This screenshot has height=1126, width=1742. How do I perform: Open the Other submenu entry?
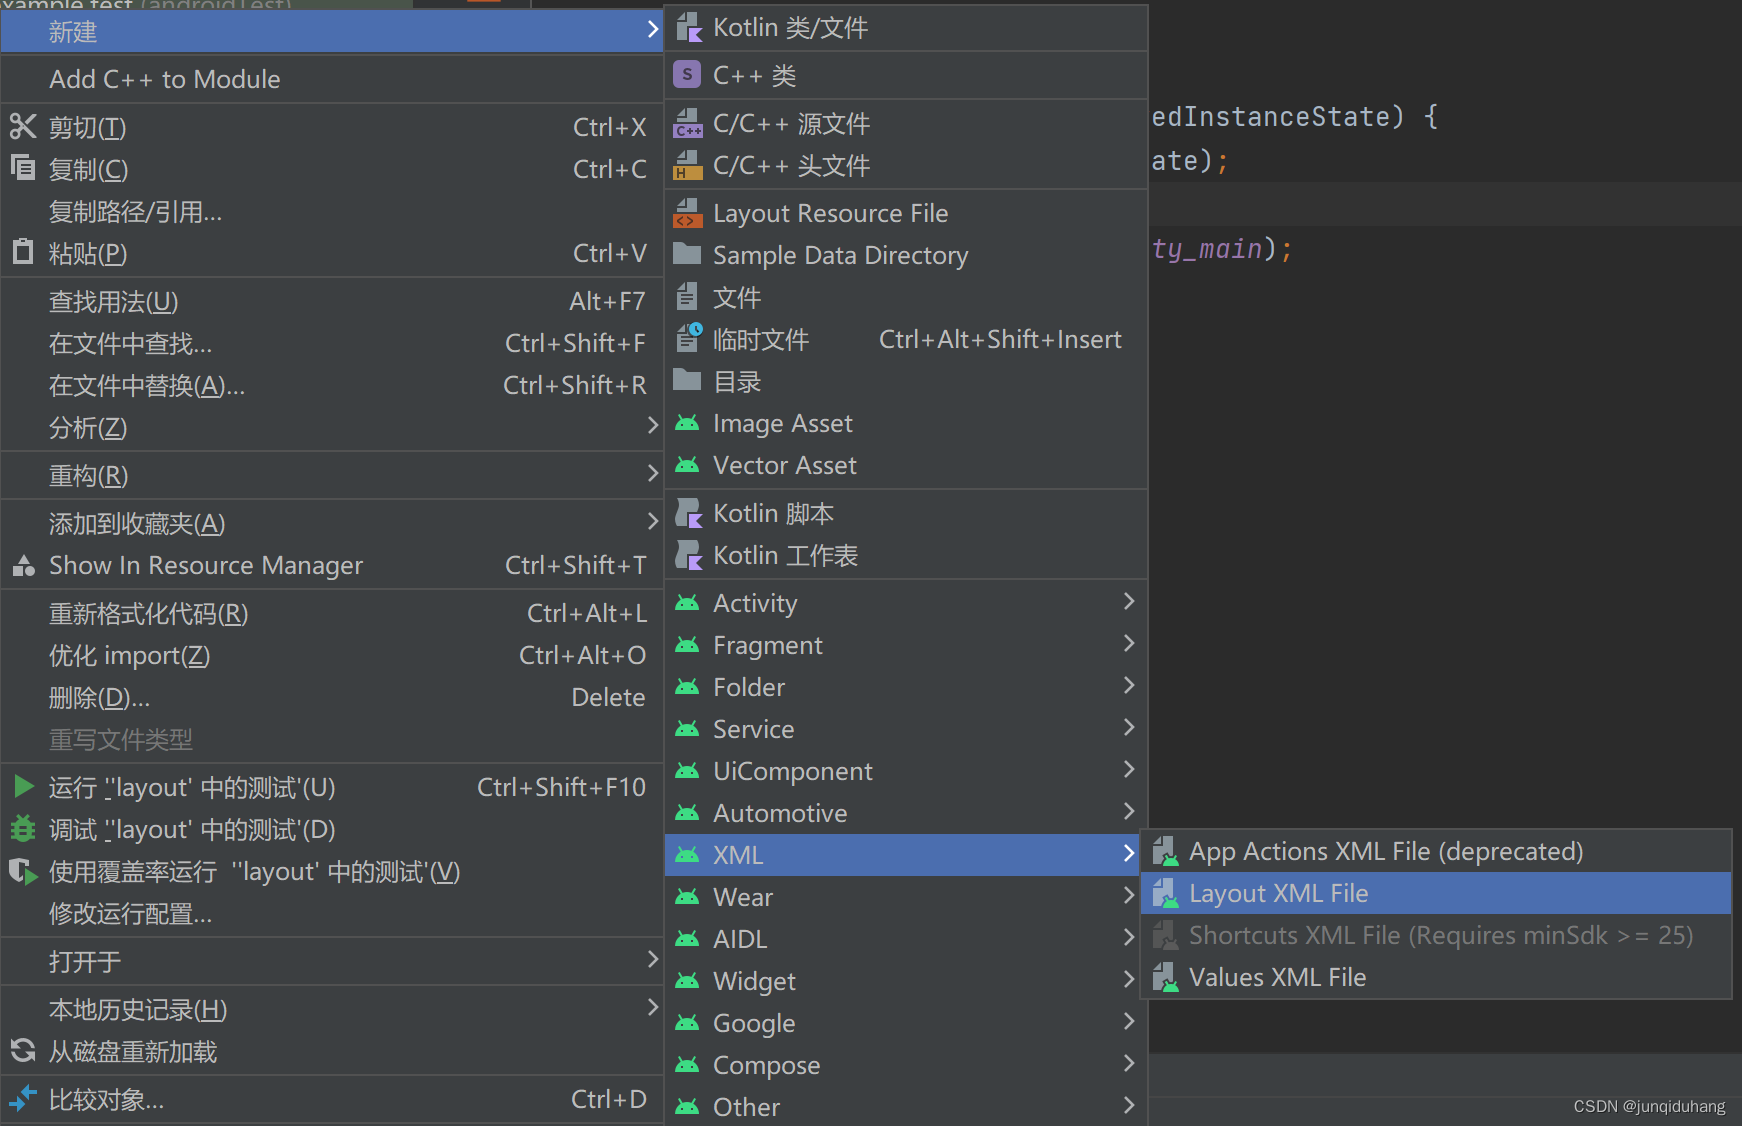coord(905,1107)
